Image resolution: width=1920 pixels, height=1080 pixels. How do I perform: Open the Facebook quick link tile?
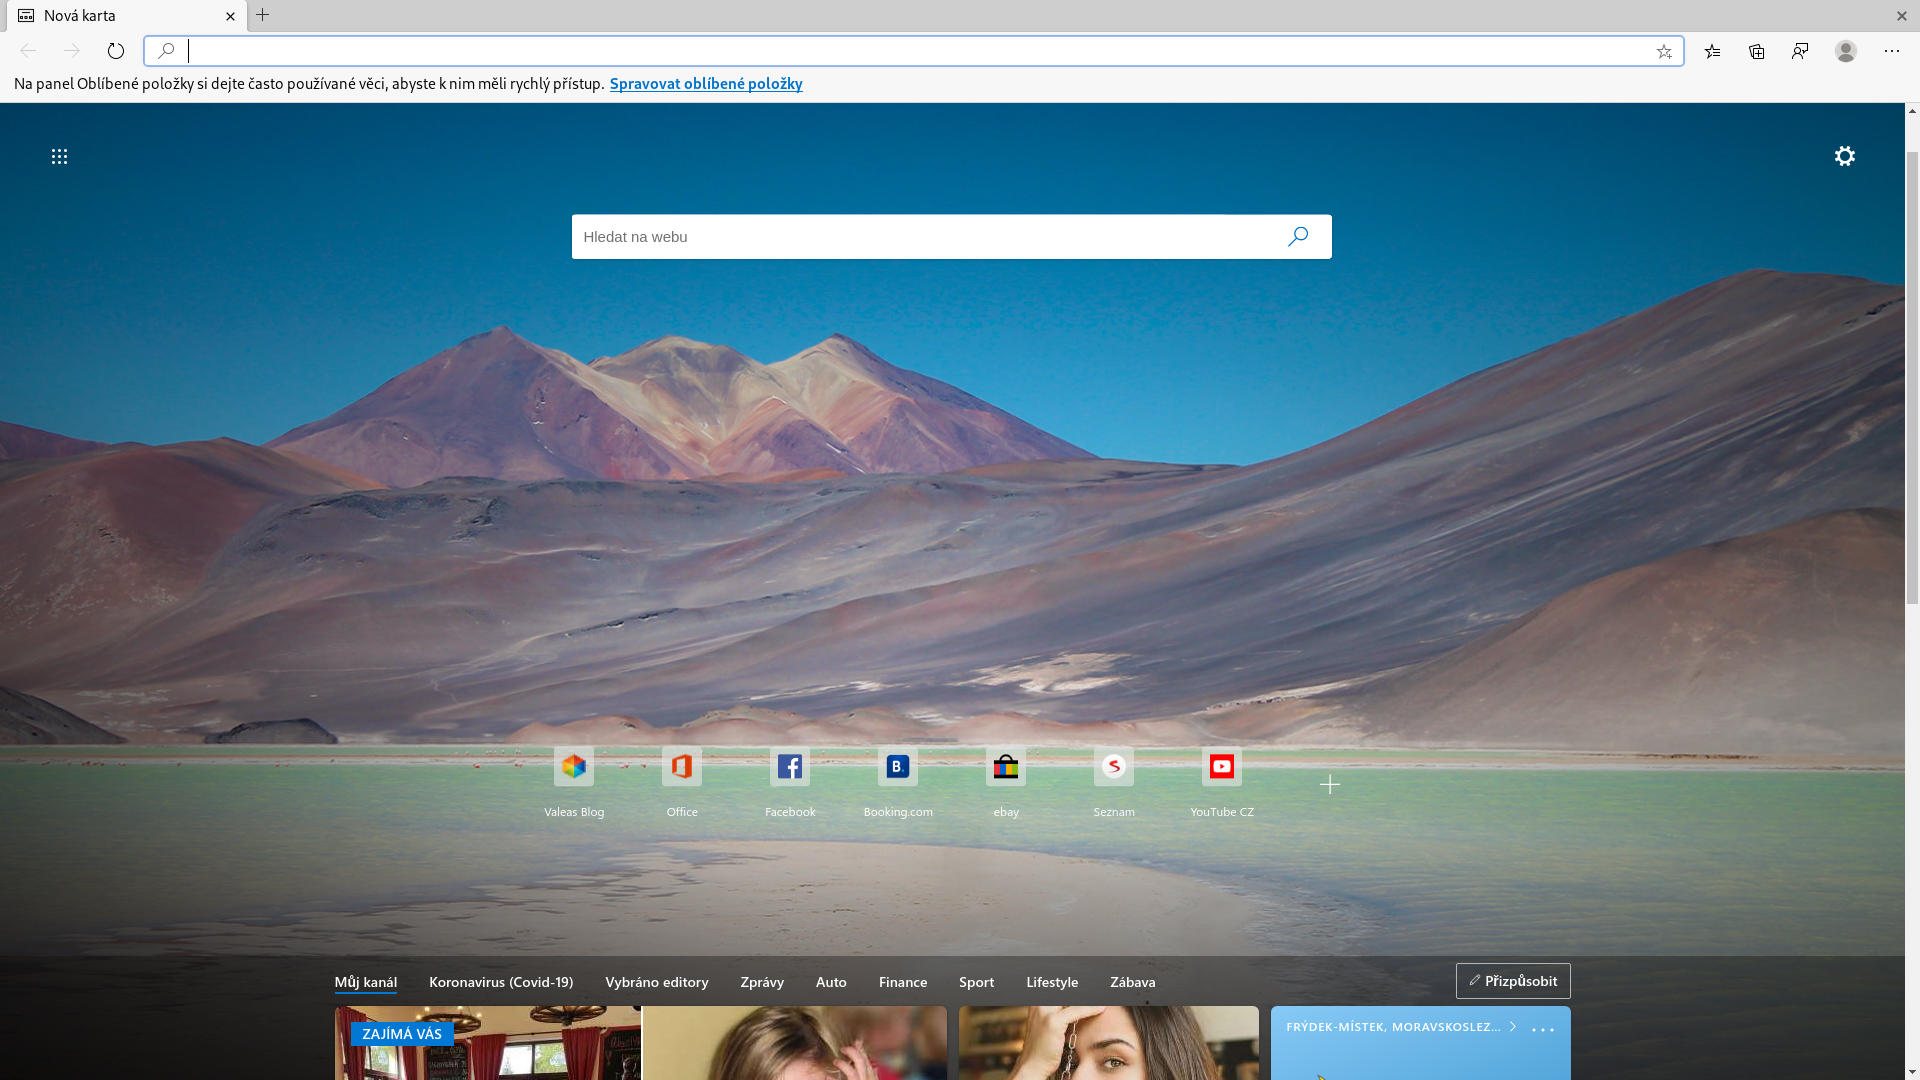[790, 783]
